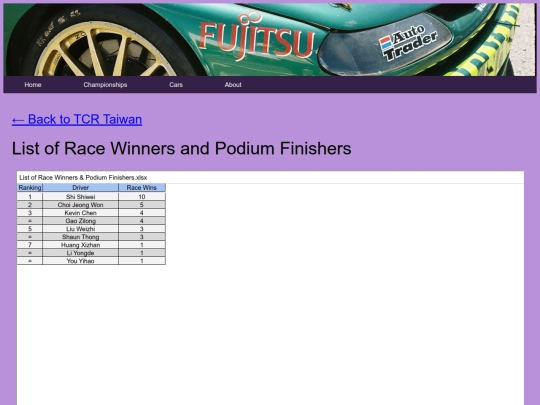Click the Liu Weizhi driver cell
This screenshot has height=405, width=540.
coord(81,229)
